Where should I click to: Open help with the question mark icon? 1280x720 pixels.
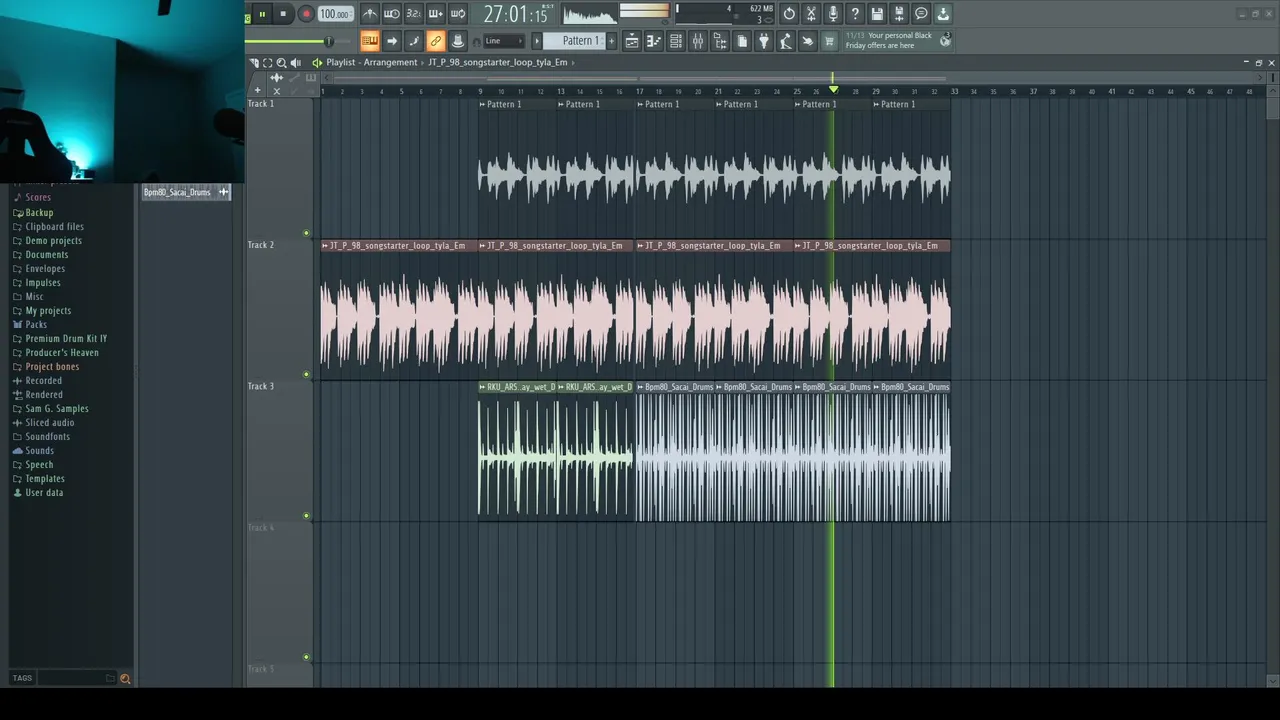(855, 14)
